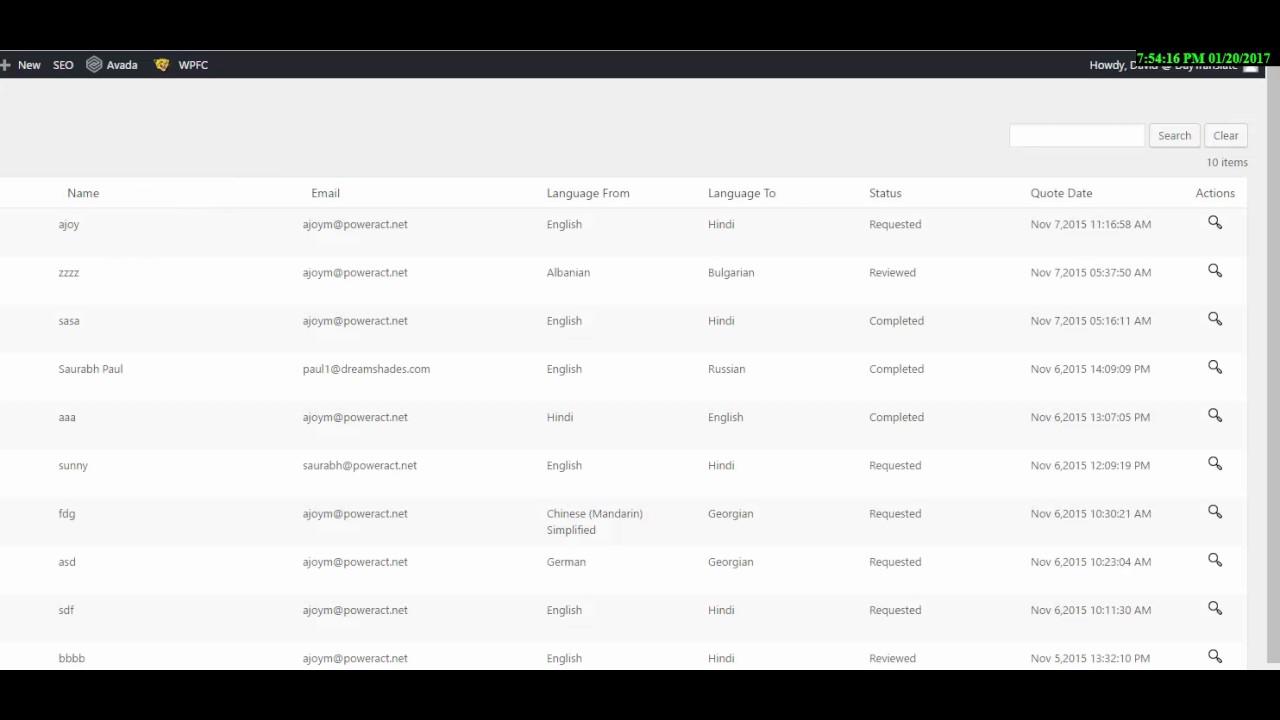Click 'Hindi' language from in aaa row

click(x=560, y=417)
